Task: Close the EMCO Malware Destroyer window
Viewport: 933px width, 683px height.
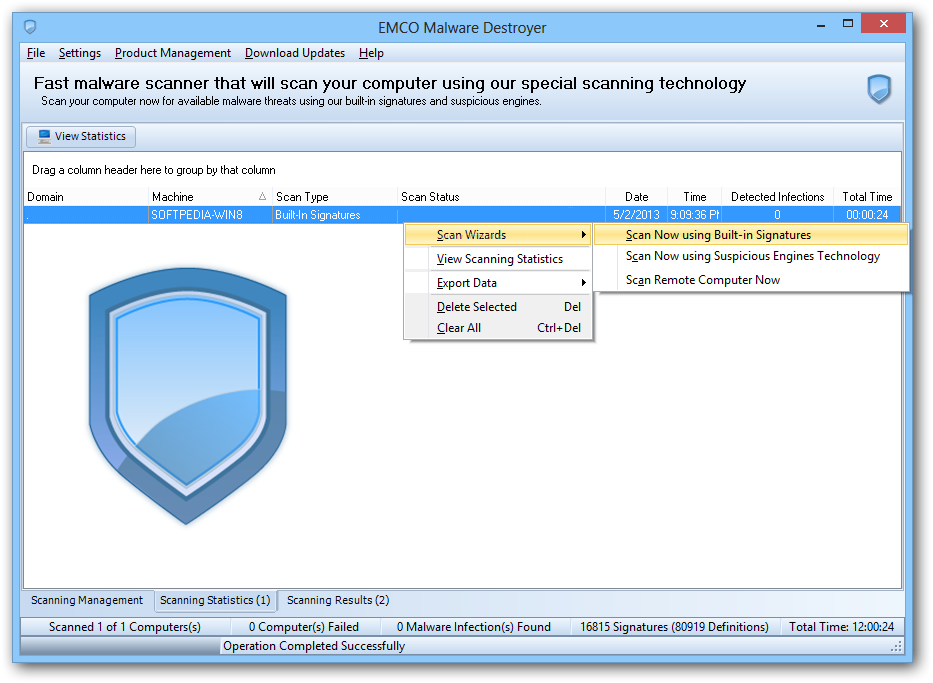Action: [884, 24]
